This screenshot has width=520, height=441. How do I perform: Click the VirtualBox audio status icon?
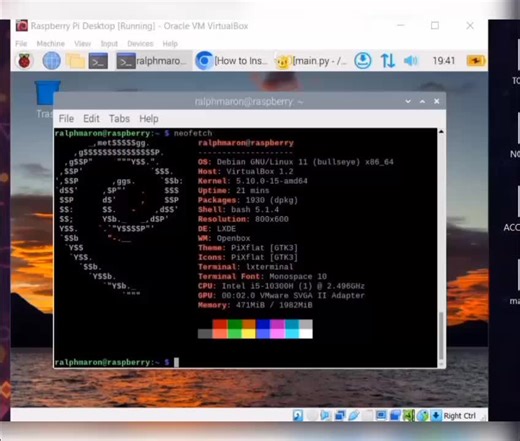click(x=325, y=415)
